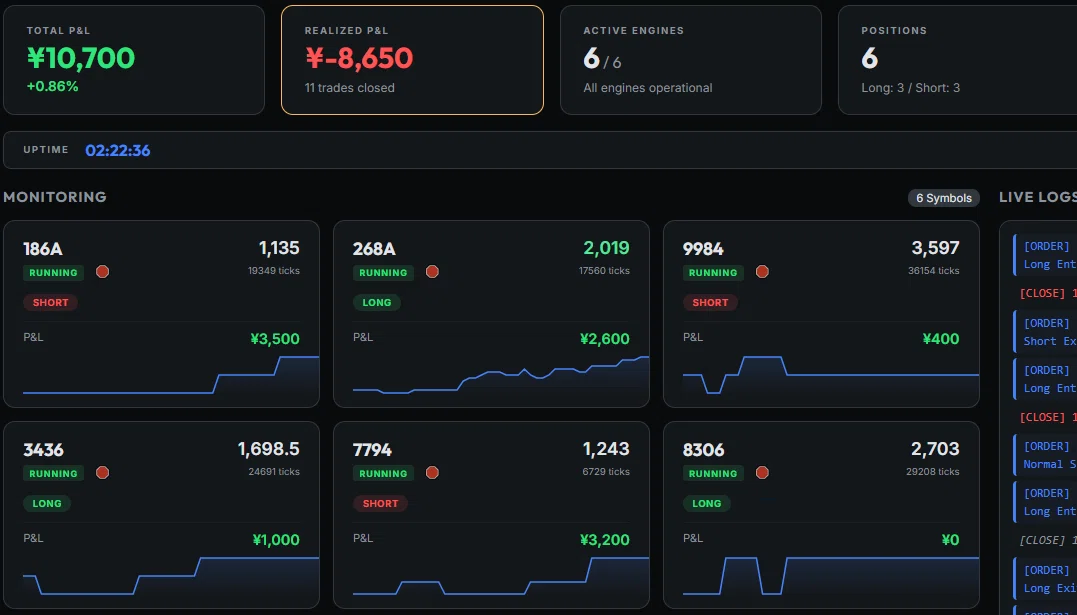
Task: Open the Positions summary card
Action: click(958, 60)
